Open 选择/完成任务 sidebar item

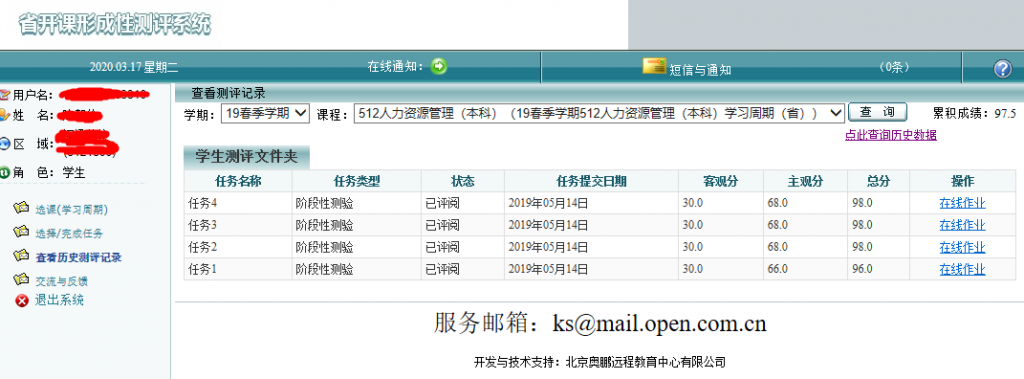69,233
